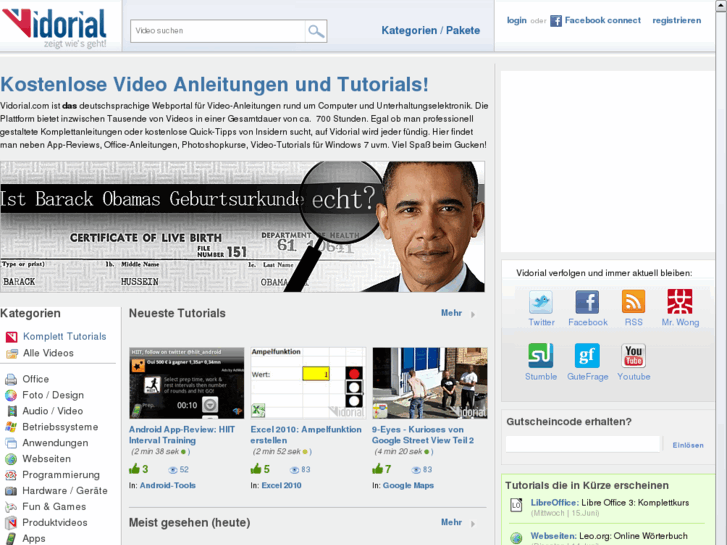Select Office category
Image resolution: width=727 pixels, height=545 pixels.
point(36,379)
